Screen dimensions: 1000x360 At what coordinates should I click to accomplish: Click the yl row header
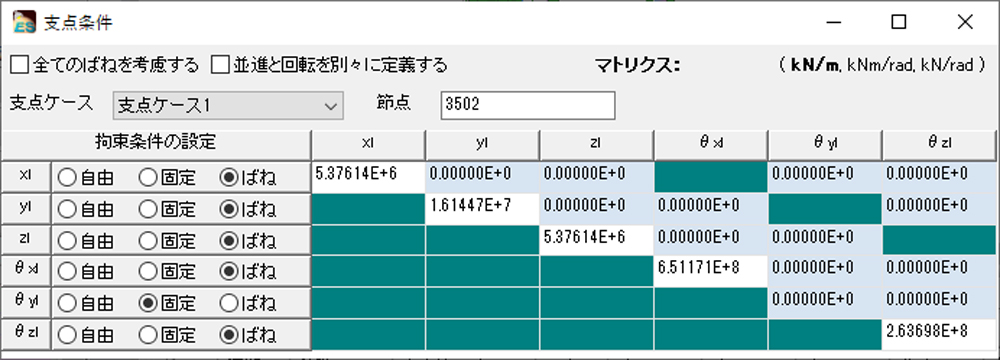(26, 209)
